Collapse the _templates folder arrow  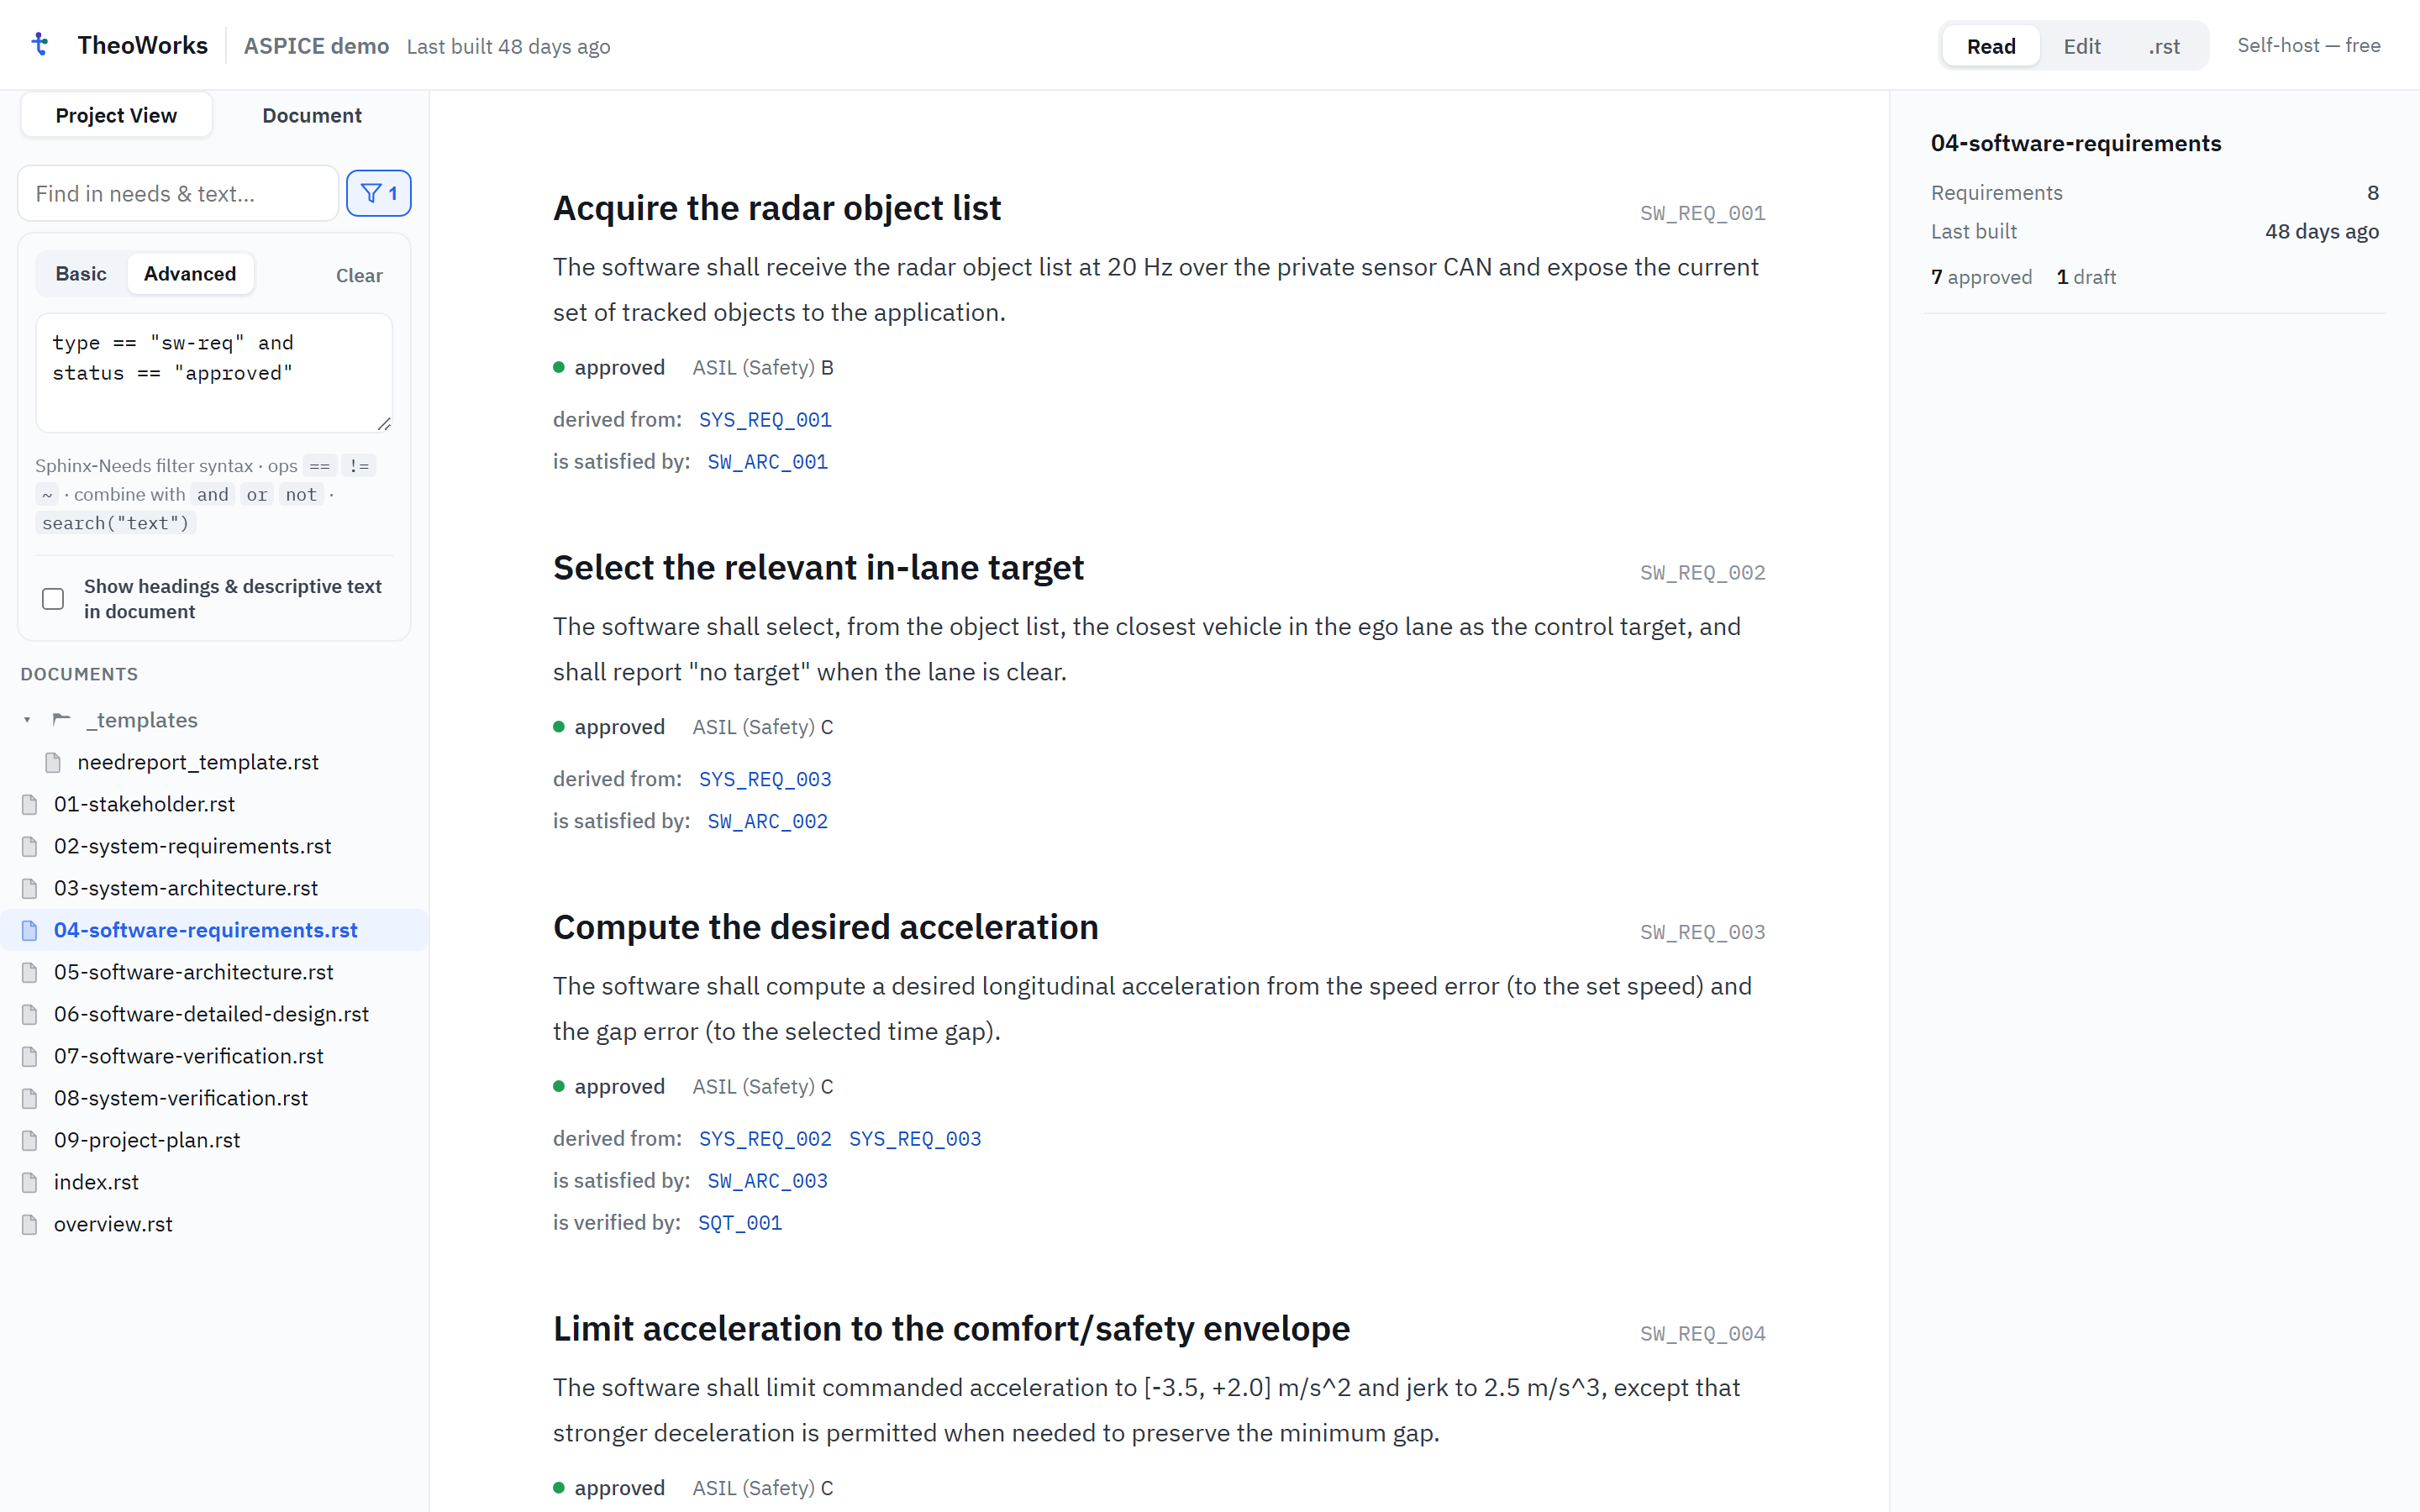[x=27, y=720]
